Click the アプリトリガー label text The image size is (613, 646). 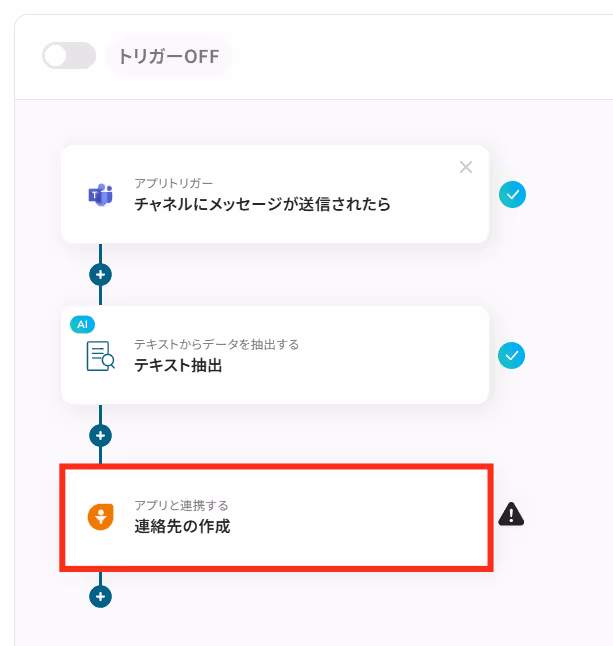[x=173, y=183]
